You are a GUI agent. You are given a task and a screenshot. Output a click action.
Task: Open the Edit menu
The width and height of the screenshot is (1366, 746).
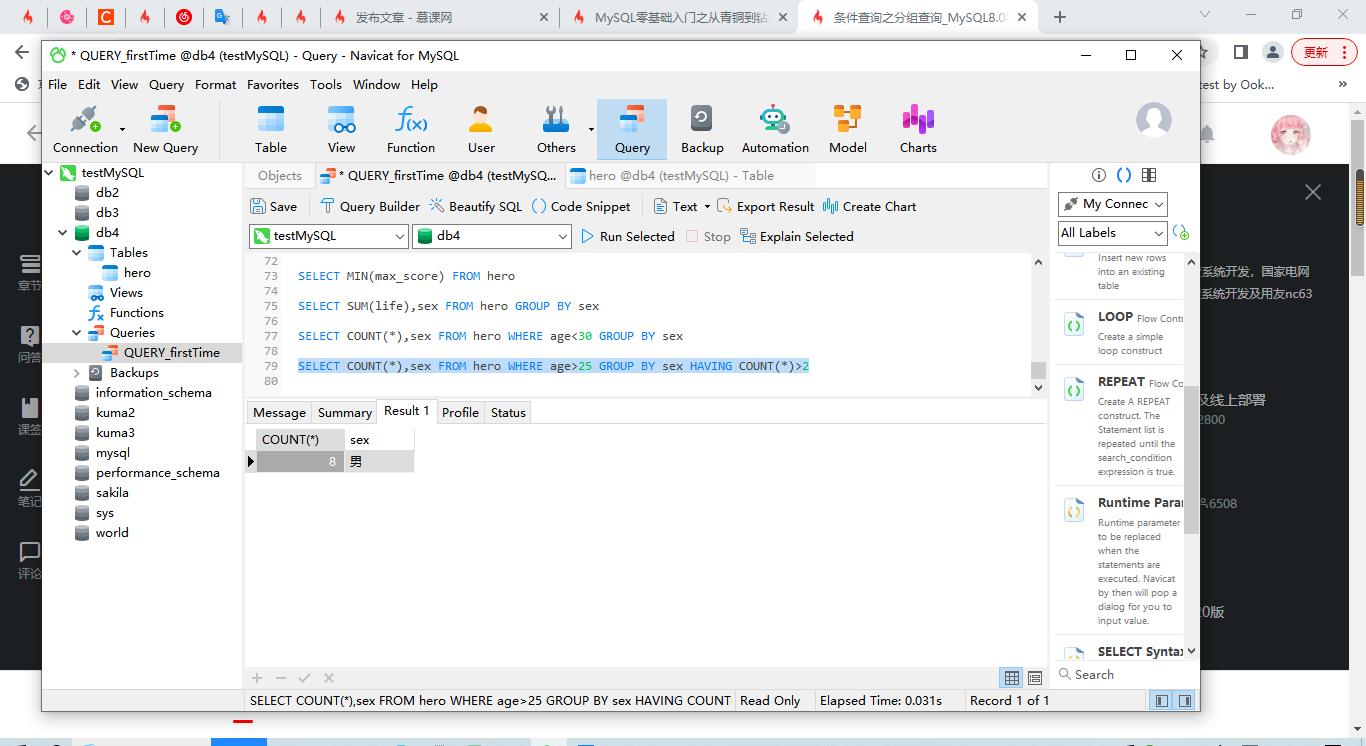click(x=89, y=84)
